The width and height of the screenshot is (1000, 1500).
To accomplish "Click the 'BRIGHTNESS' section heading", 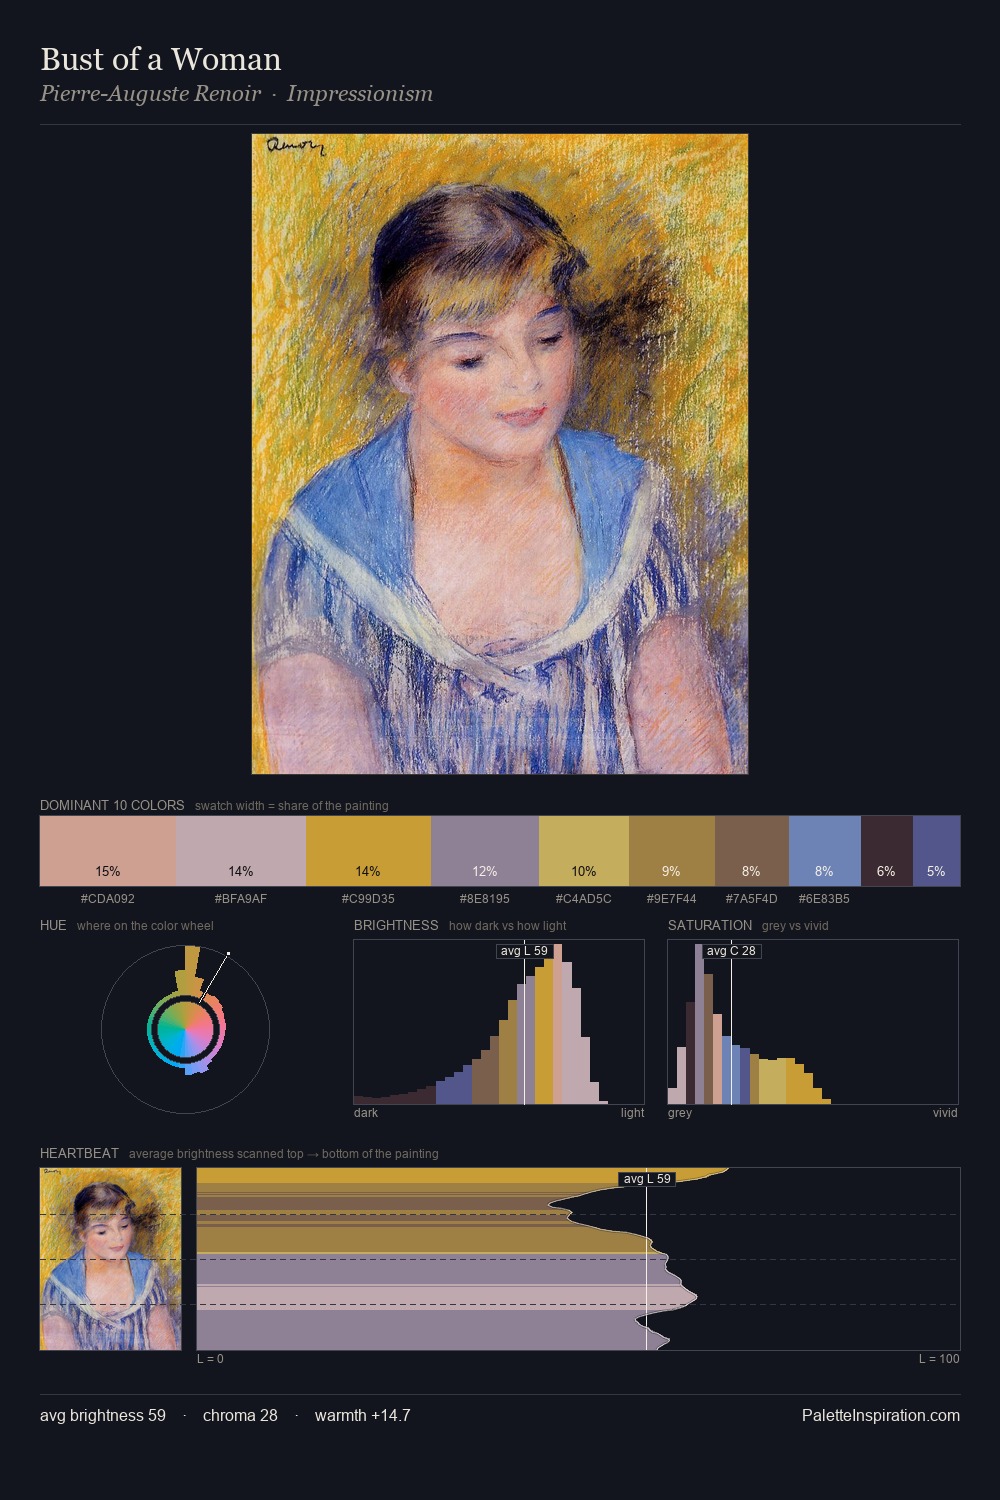I will (x=396, y=925).
